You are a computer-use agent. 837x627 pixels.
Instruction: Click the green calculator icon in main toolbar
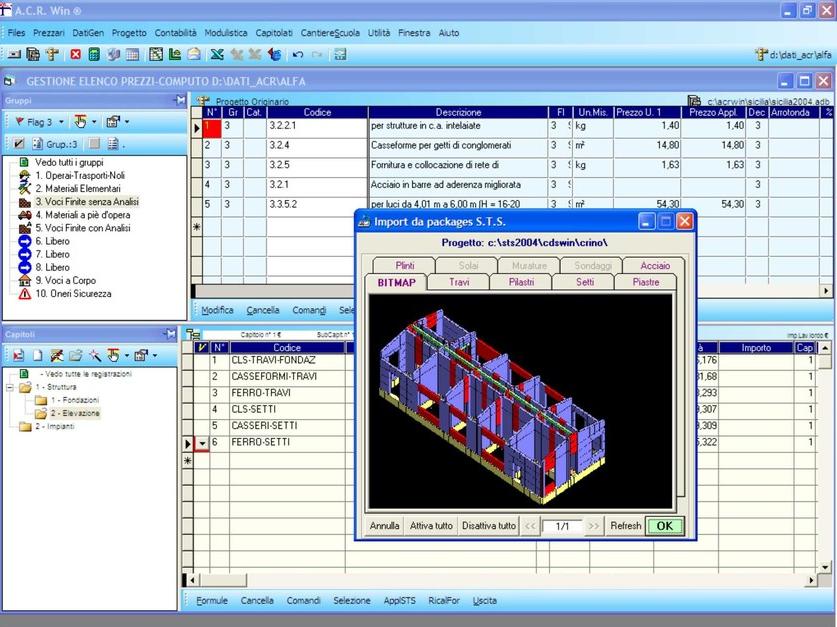coord(94,54)
